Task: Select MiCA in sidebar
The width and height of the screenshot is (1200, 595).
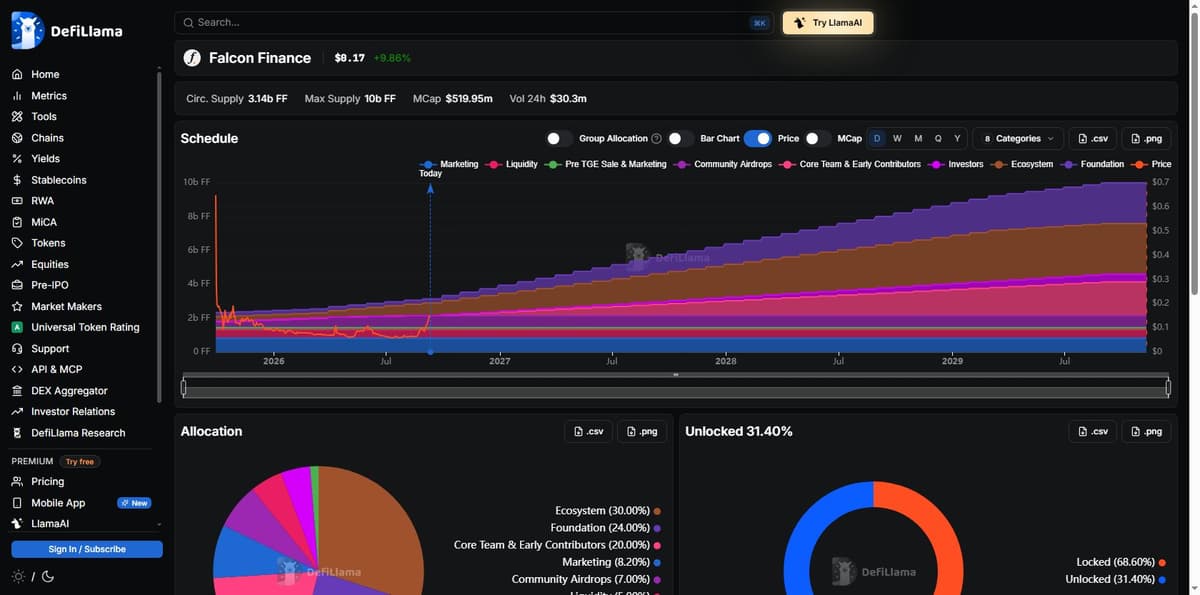Action: (44, 222)
